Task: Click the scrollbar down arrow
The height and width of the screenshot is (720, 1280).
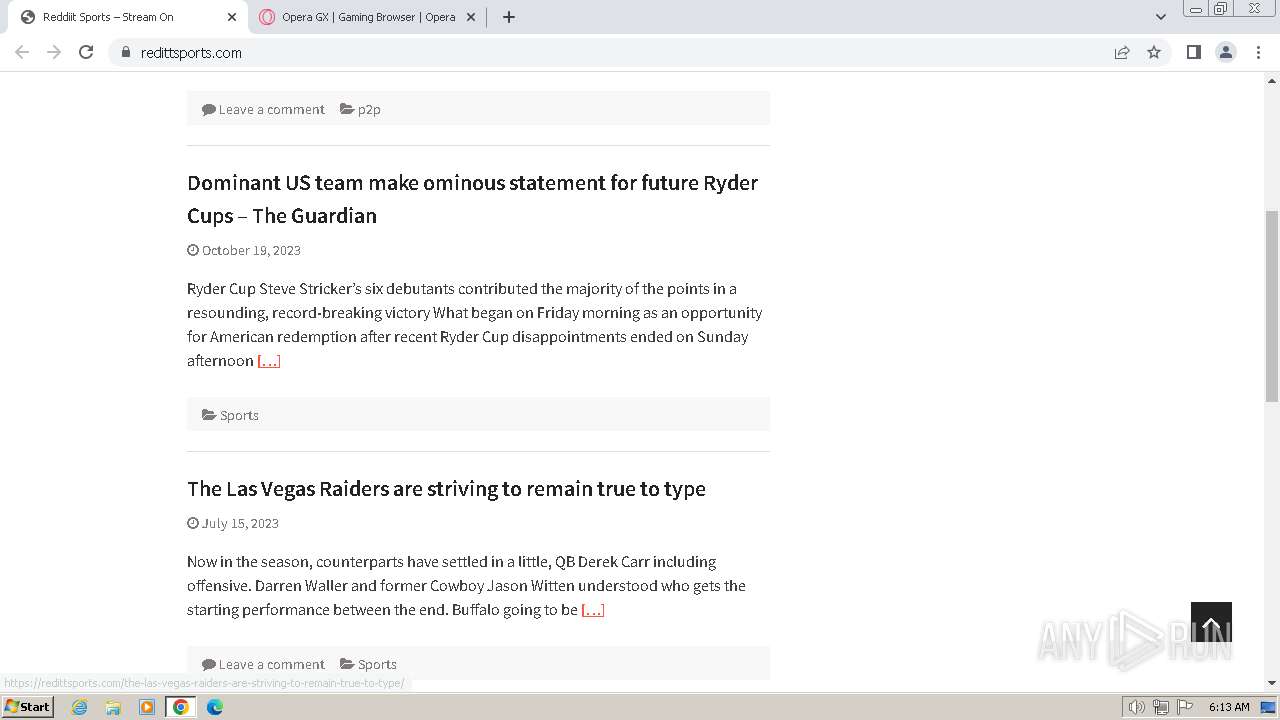Action: (1272, 683)
